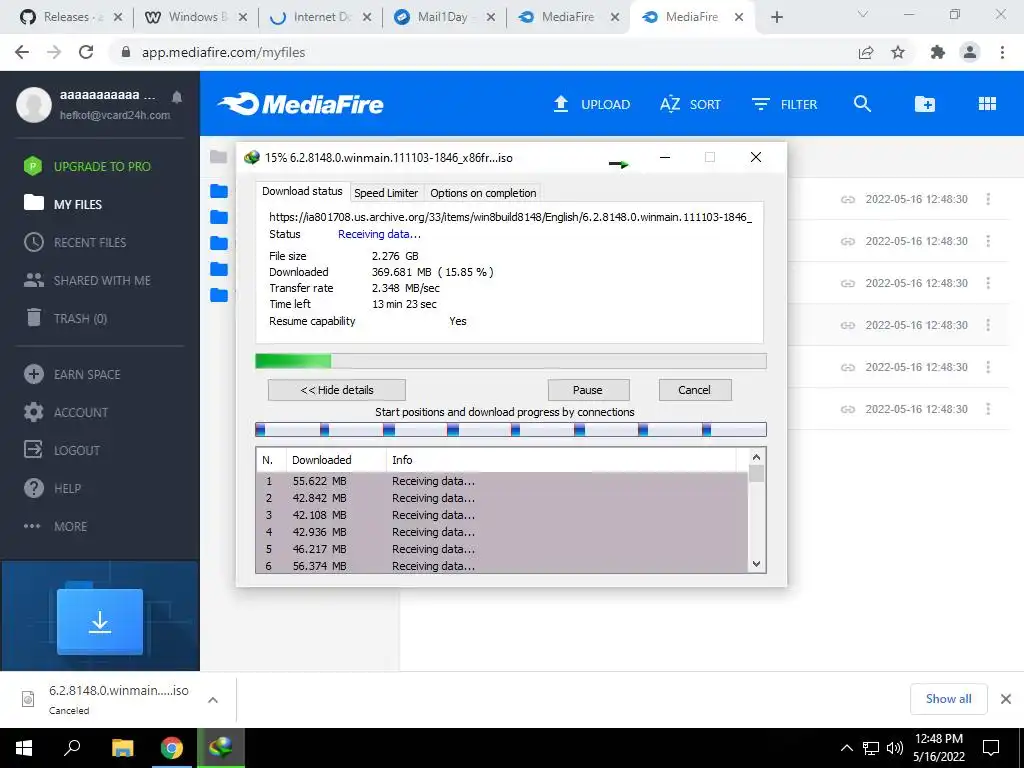Click the notification bell icon
The width and height of the screenshot is (1024, 768).
(176, 97)
